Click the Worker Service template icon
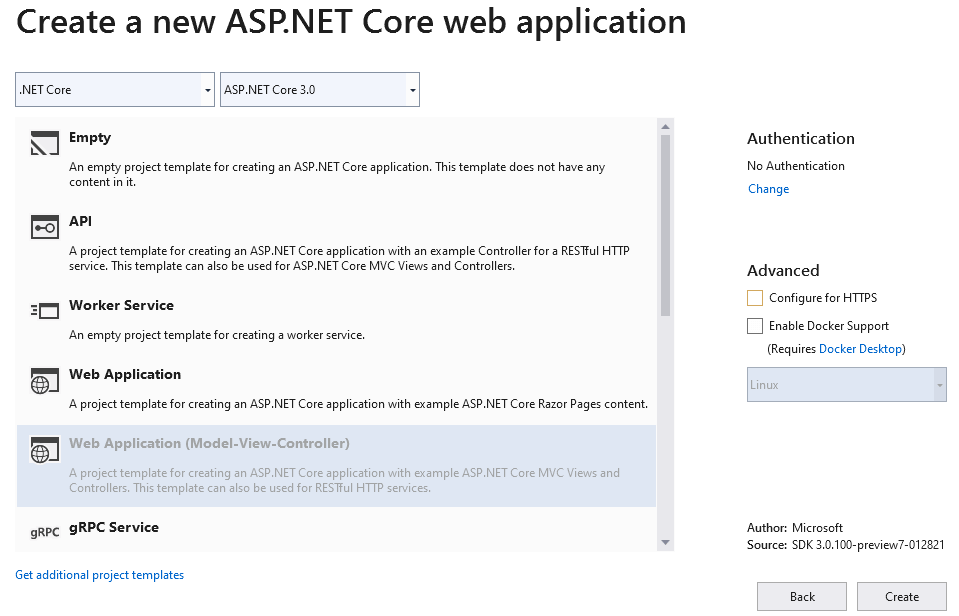The image size is (959, 616). coord(45,311)
